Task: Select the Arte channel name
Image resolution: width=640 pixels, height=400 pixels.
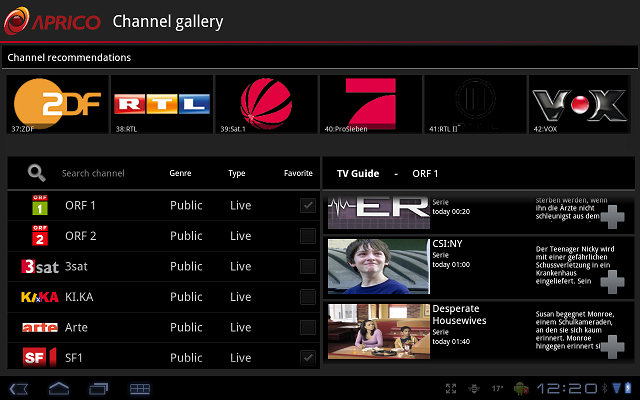Action: 76,327
